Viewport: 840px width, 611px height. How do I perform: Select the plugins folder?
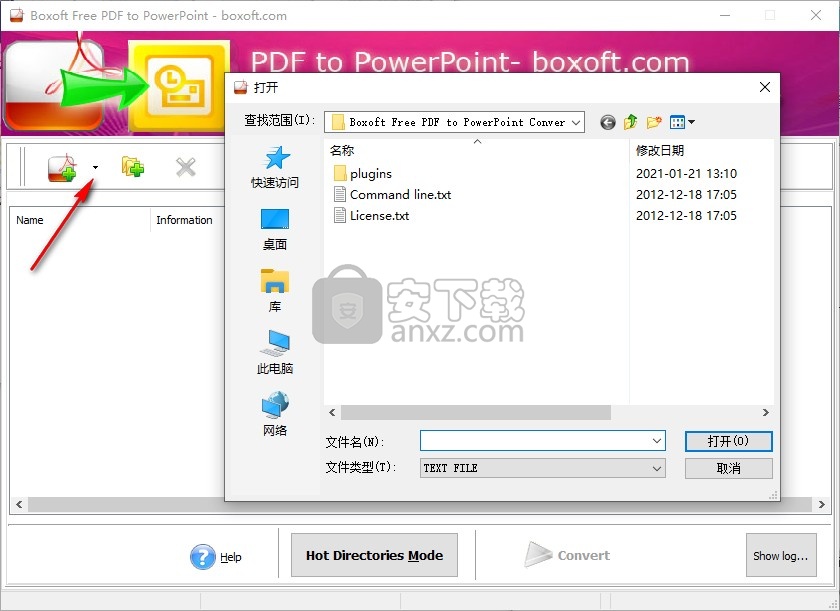[371, 174]
